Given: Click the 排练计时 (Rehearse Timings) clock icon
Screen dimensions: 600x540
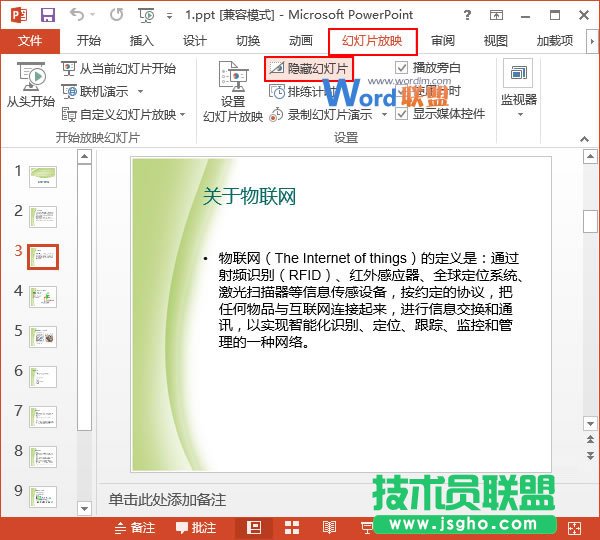Looking at the screenshot, I should point(277,91).
